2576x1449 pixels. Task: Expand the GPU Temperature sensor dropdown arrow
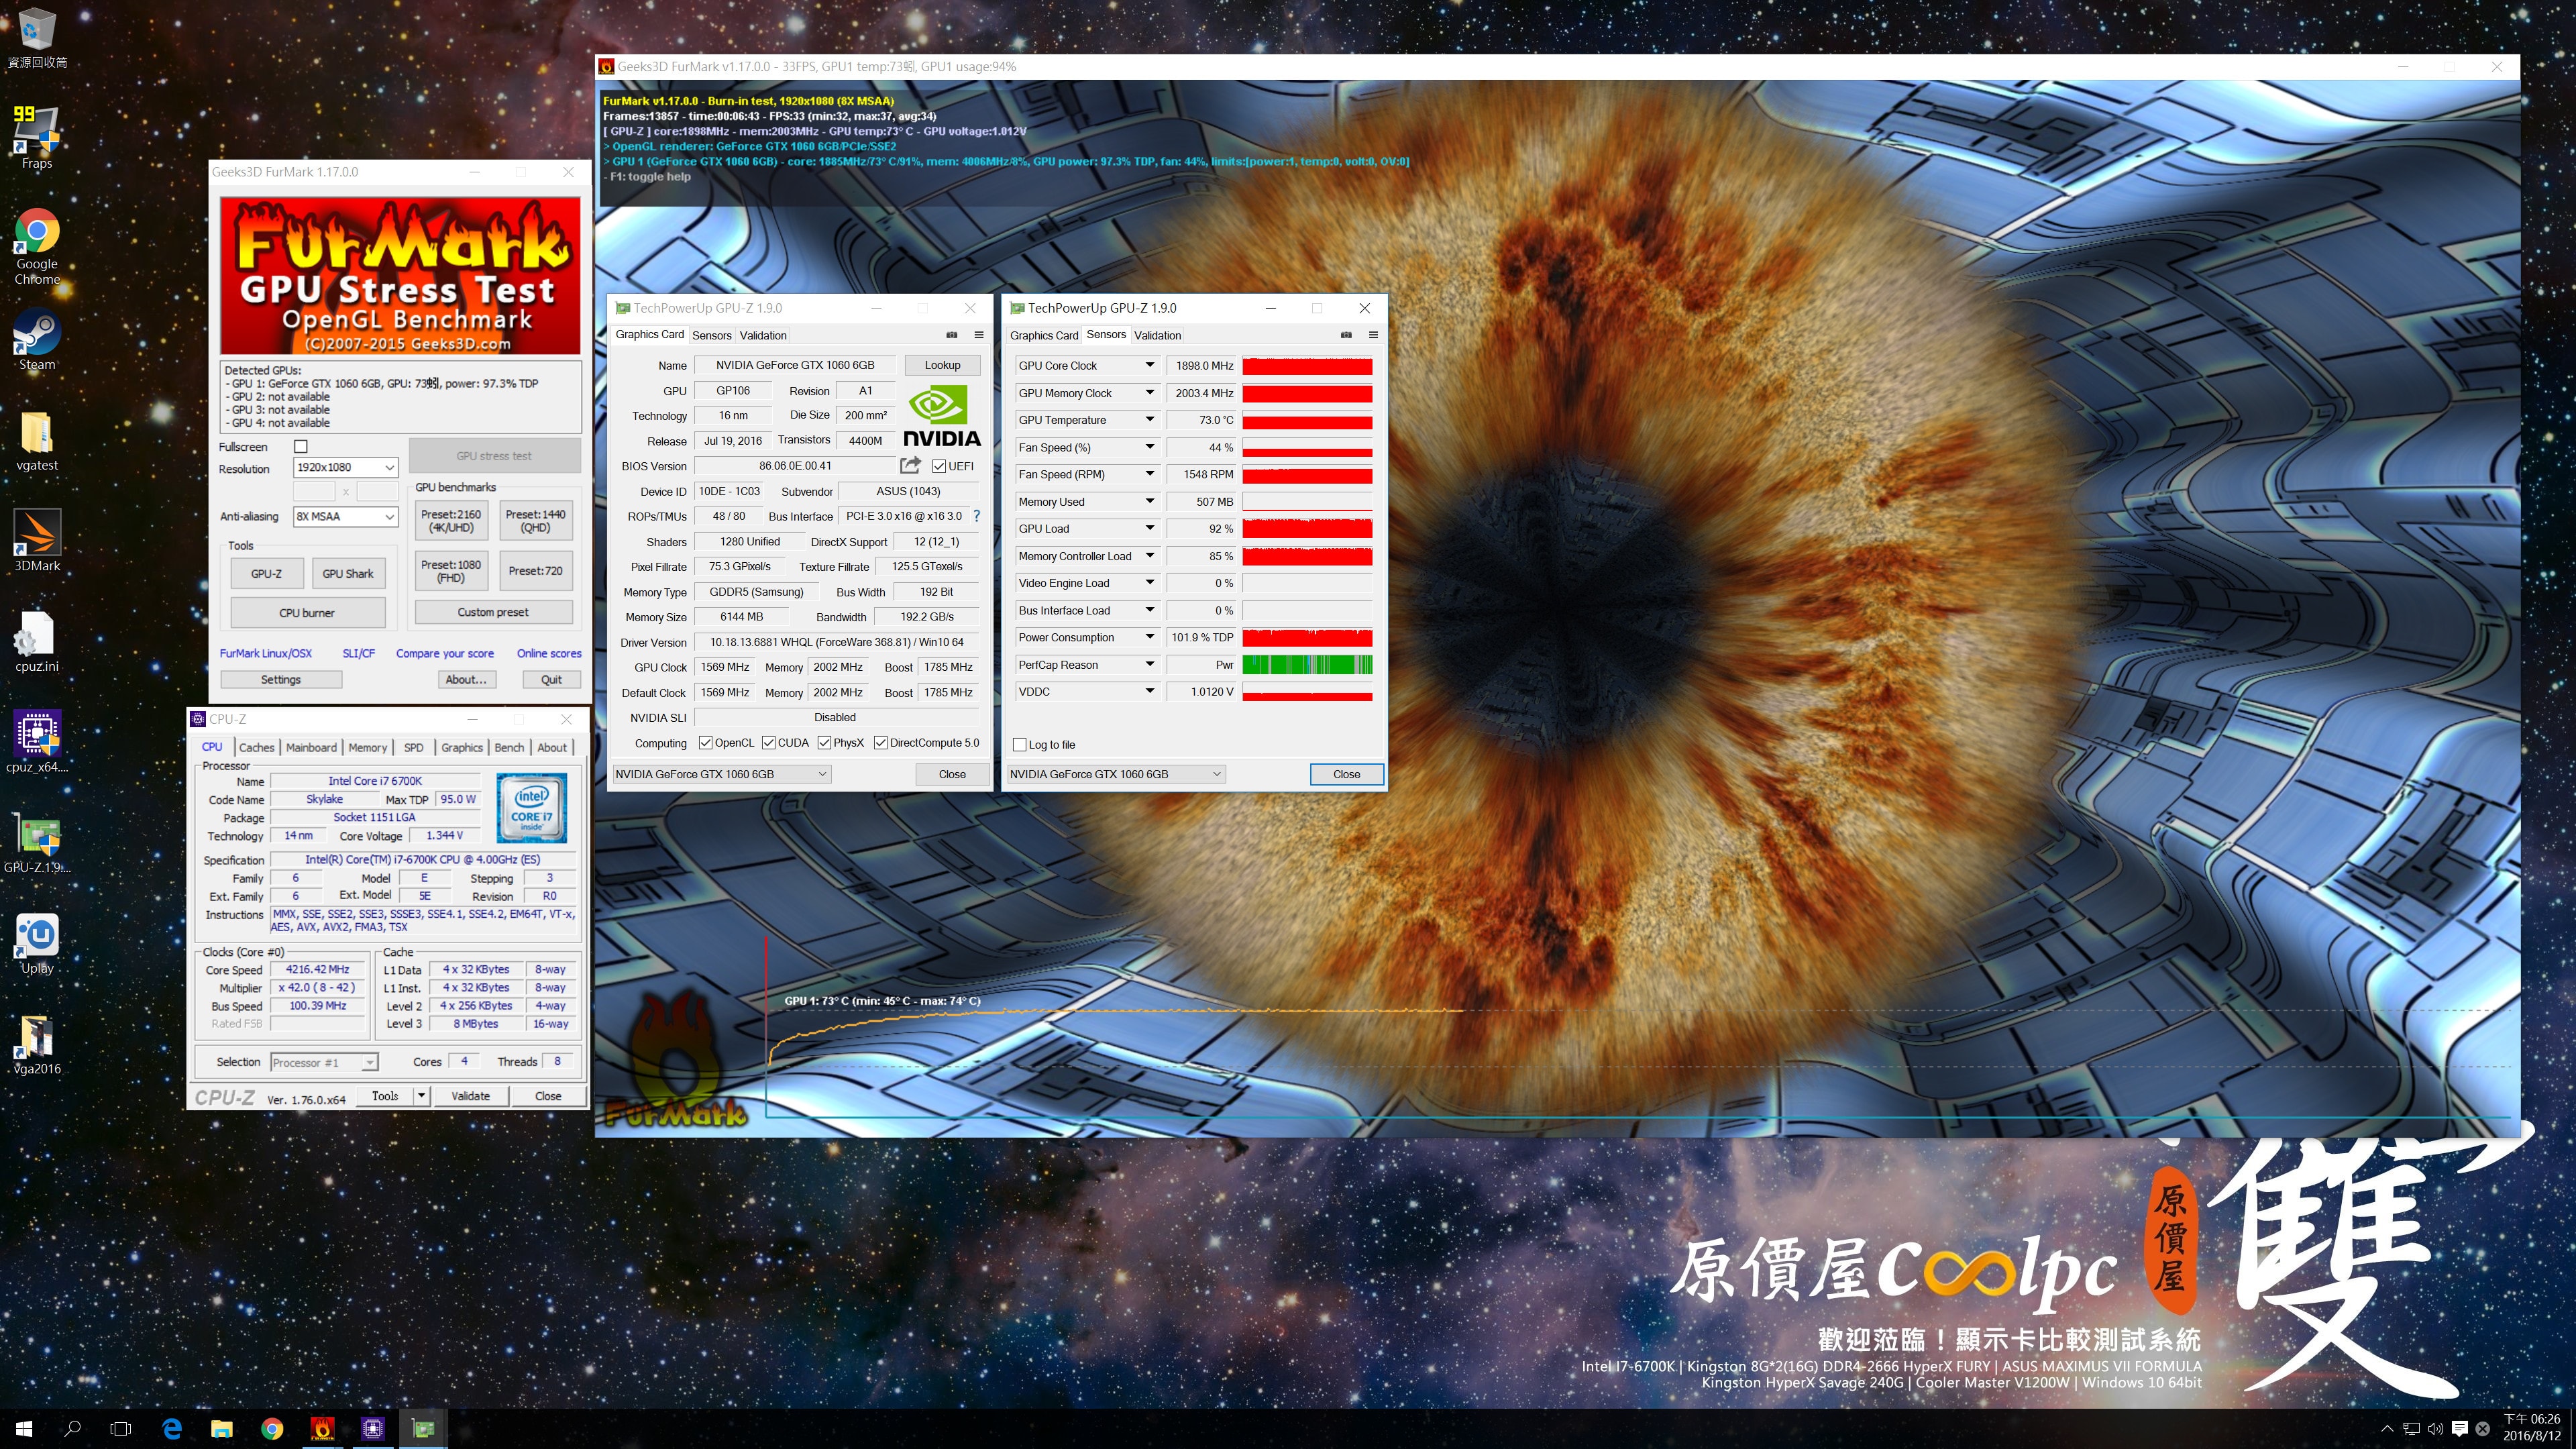pos(1150,420)
